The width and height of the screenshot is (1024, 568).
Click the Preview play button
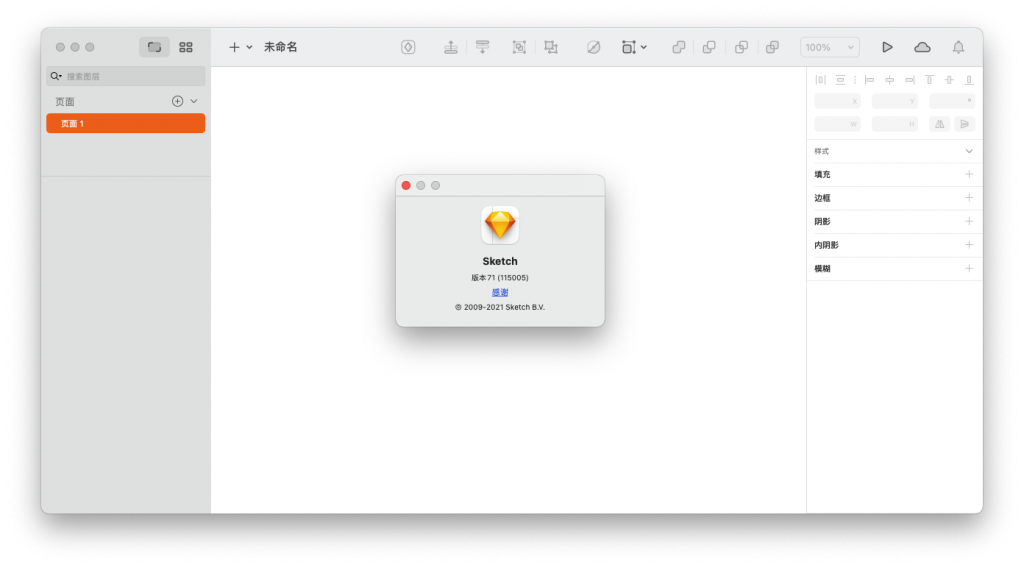(x=888, y=47)
